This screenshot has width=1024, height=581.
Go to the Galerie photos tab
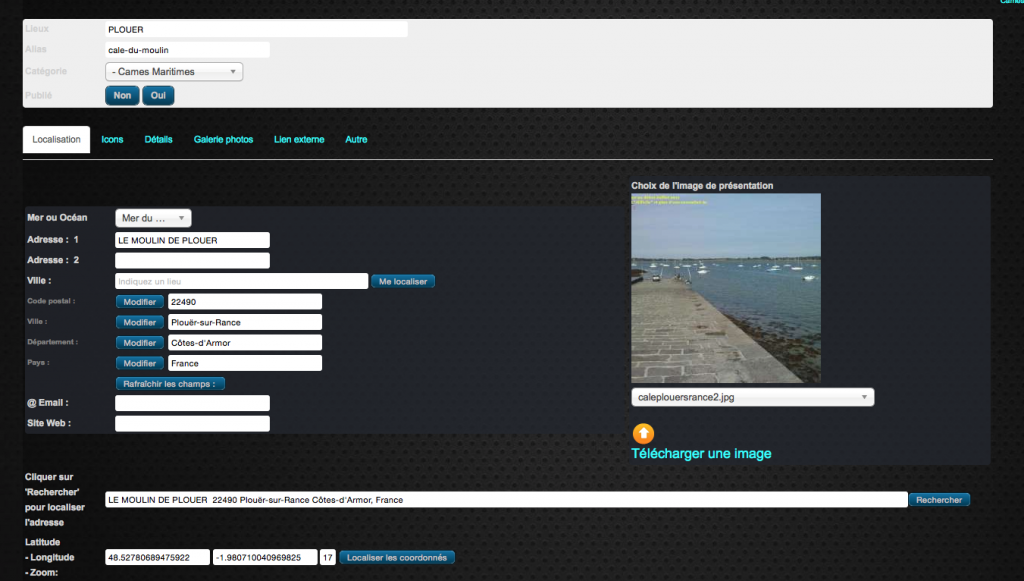pyautogui.click(x=223, y=140)
